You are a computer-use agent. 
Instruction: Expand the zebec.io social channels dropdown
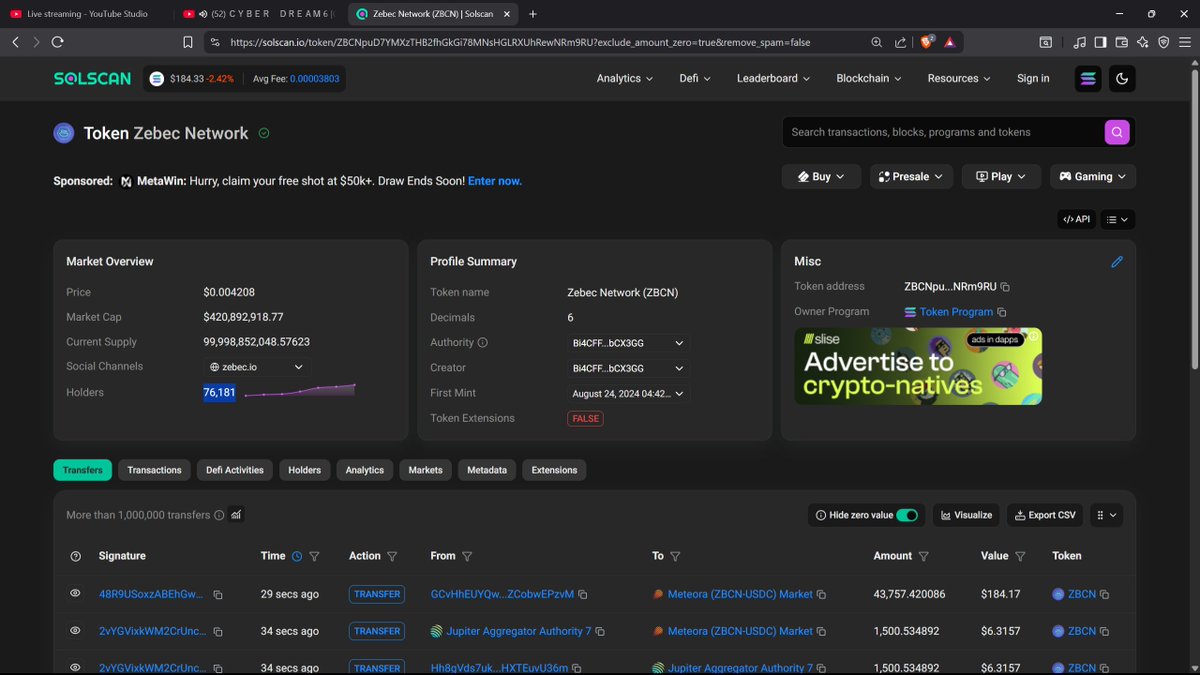point(256,367)
